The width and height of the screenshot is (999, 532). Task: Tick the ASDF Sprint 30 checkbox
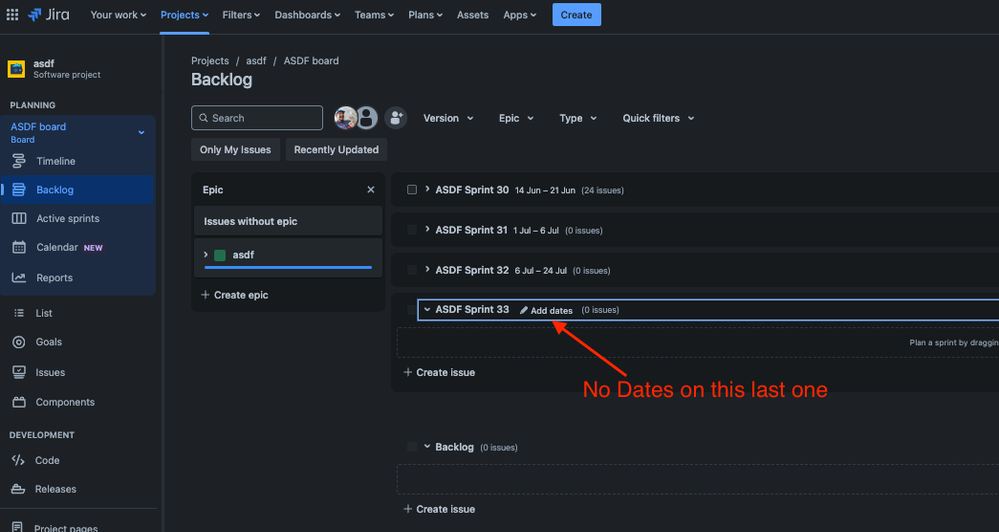click(412, 190)
